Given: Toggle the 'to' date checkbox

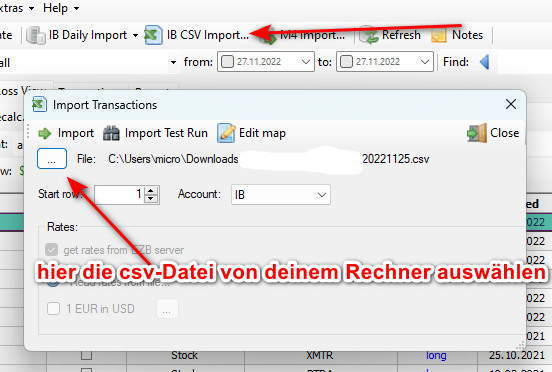Looking at the screenshot, I should click(346, 62).
